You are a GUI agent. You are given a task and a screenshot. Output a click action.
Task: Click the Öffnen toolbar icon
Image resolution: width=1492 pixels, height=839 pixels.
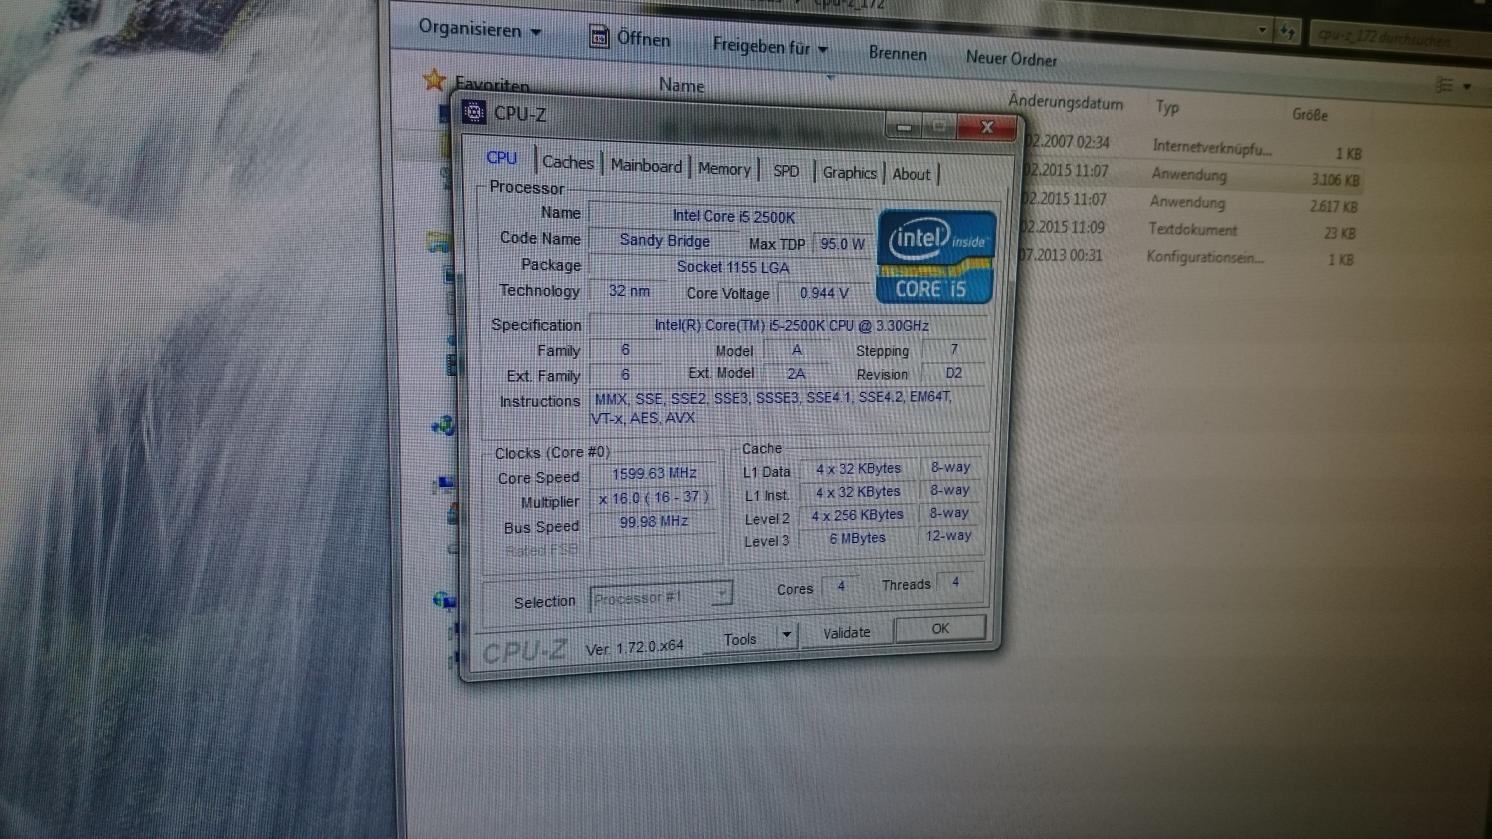(599, 37)
